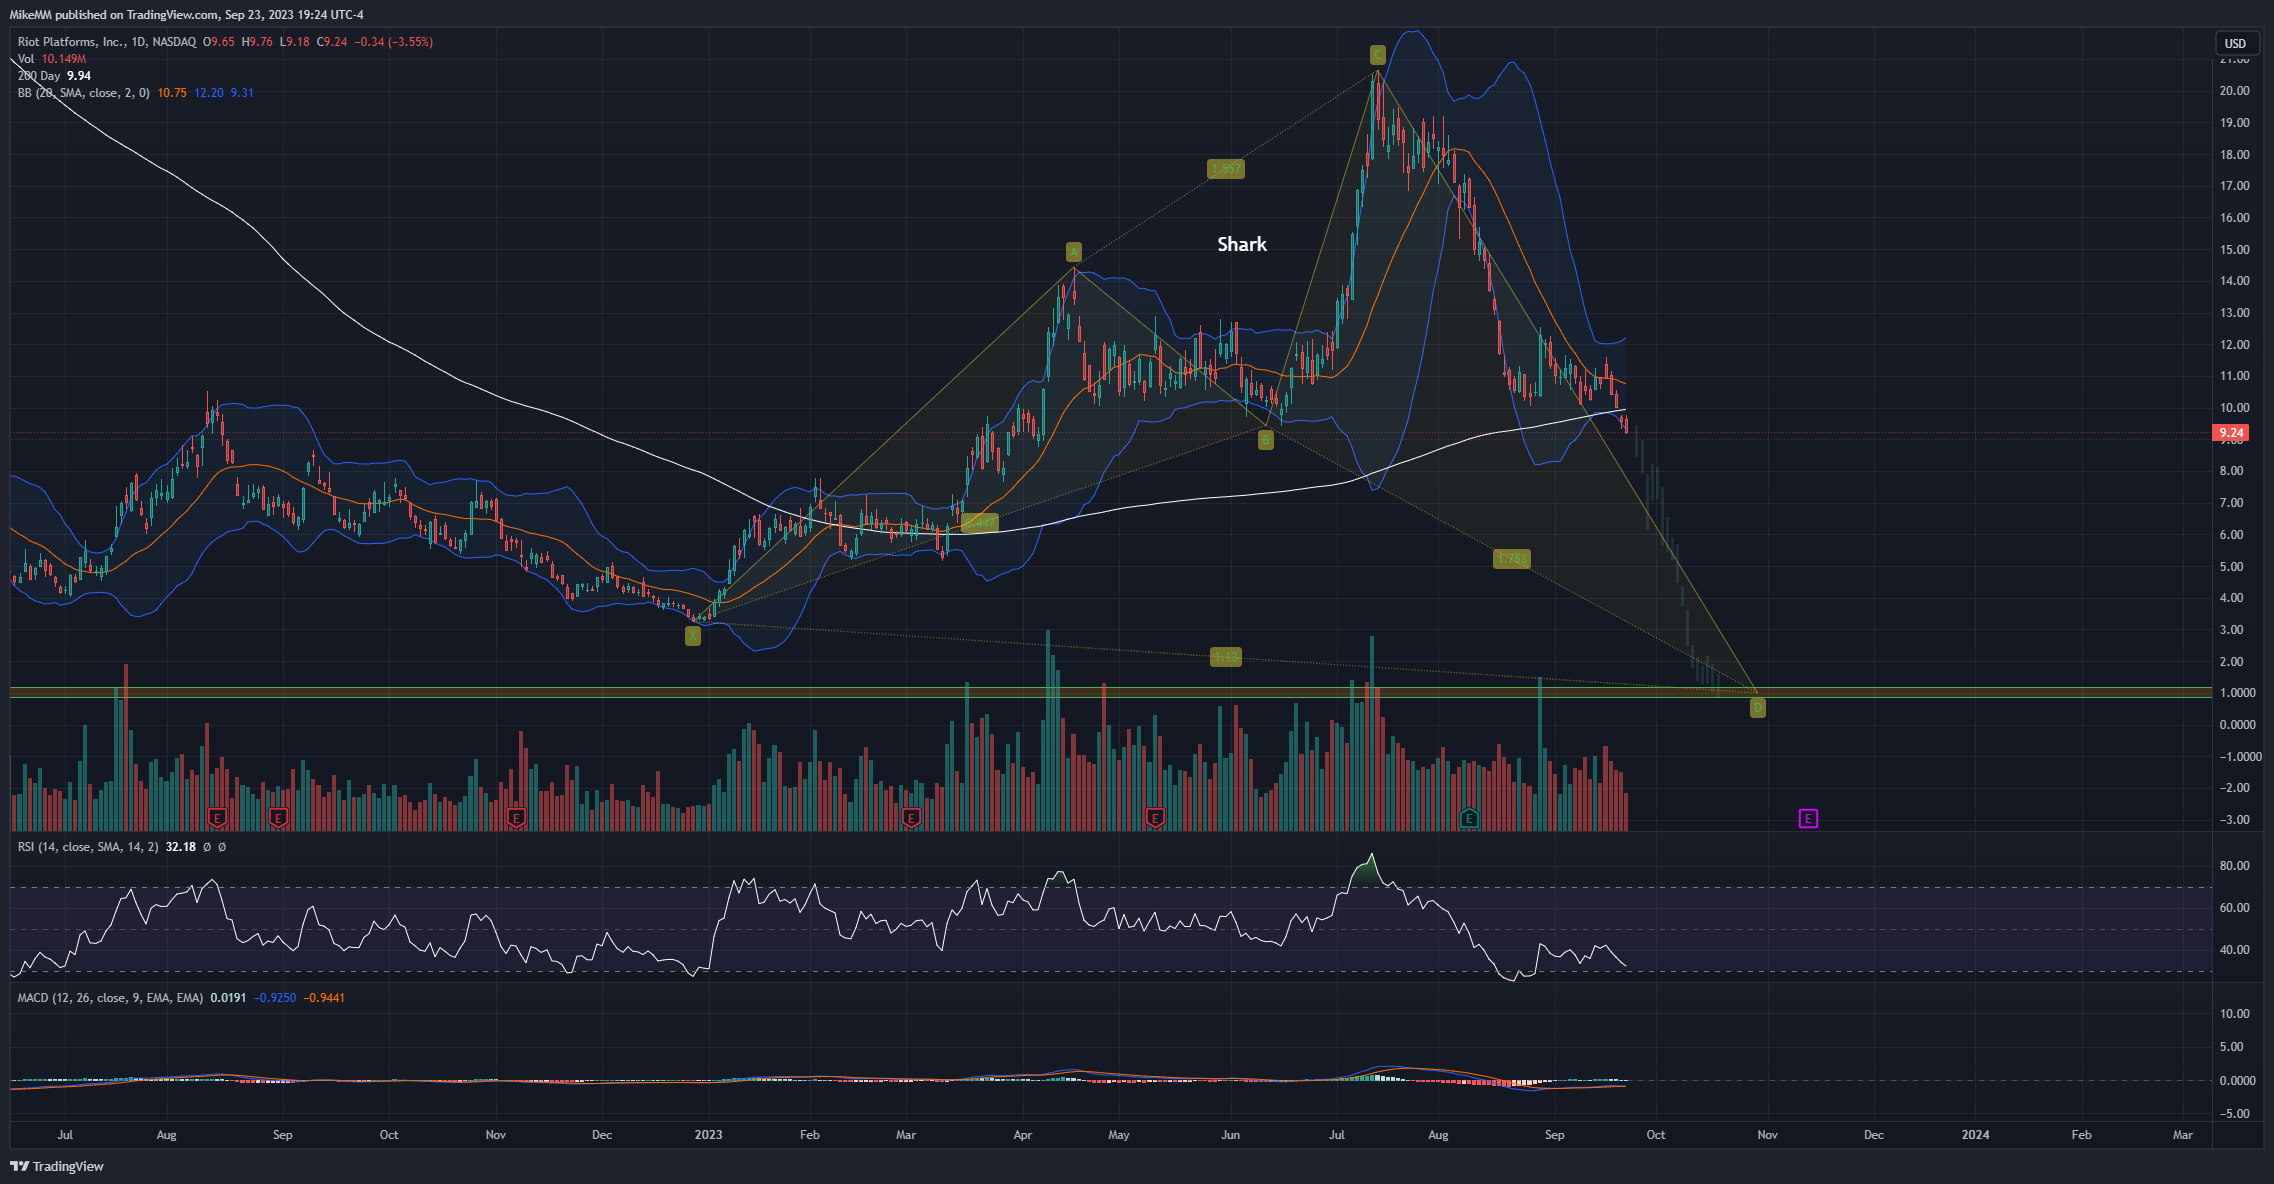Click the 0.0191 MACD histogram value
Viewport: 2274px width, 1184px height.
[x=228, y=998]
